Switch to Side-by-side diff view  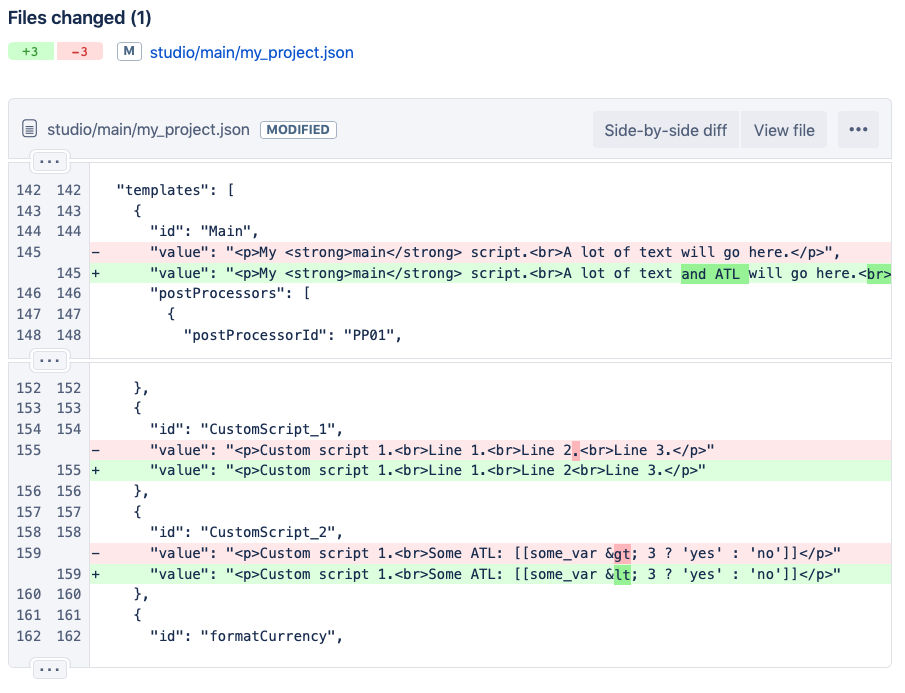coord(665,130)
